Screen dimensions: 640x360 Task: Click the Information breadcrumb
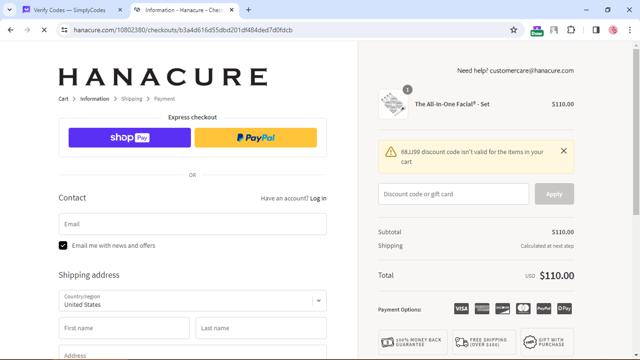(x=95, y=99)
